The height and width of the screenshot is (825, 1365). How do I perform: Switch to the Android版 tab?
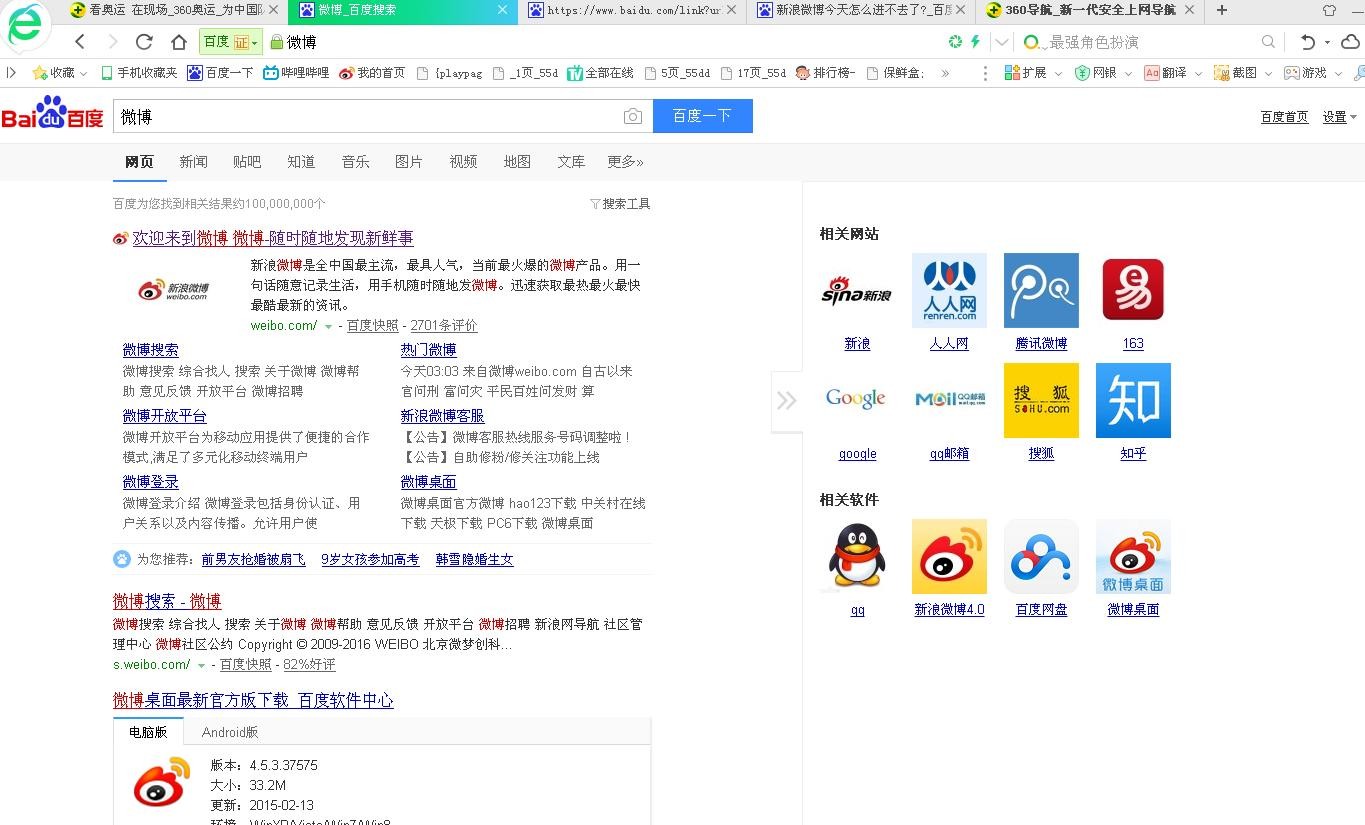tap(229, 731)
